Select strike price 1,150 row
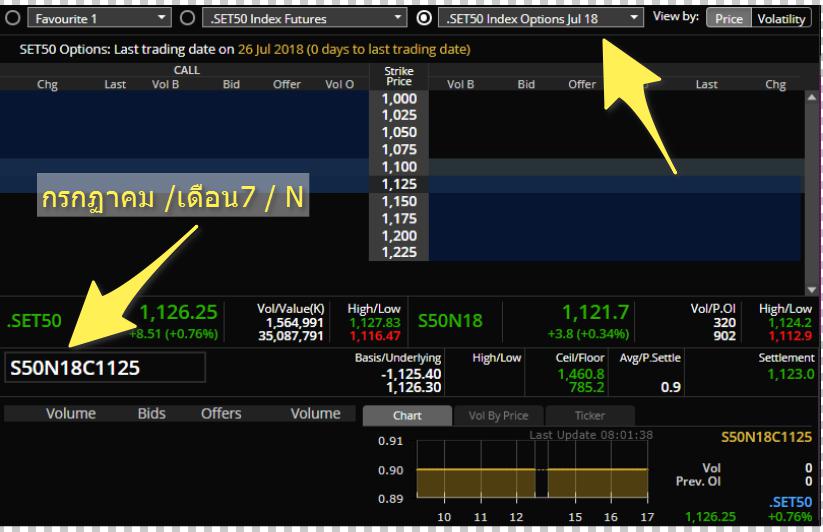The width and height of the screenshot is (823, 532). (399, 201)
